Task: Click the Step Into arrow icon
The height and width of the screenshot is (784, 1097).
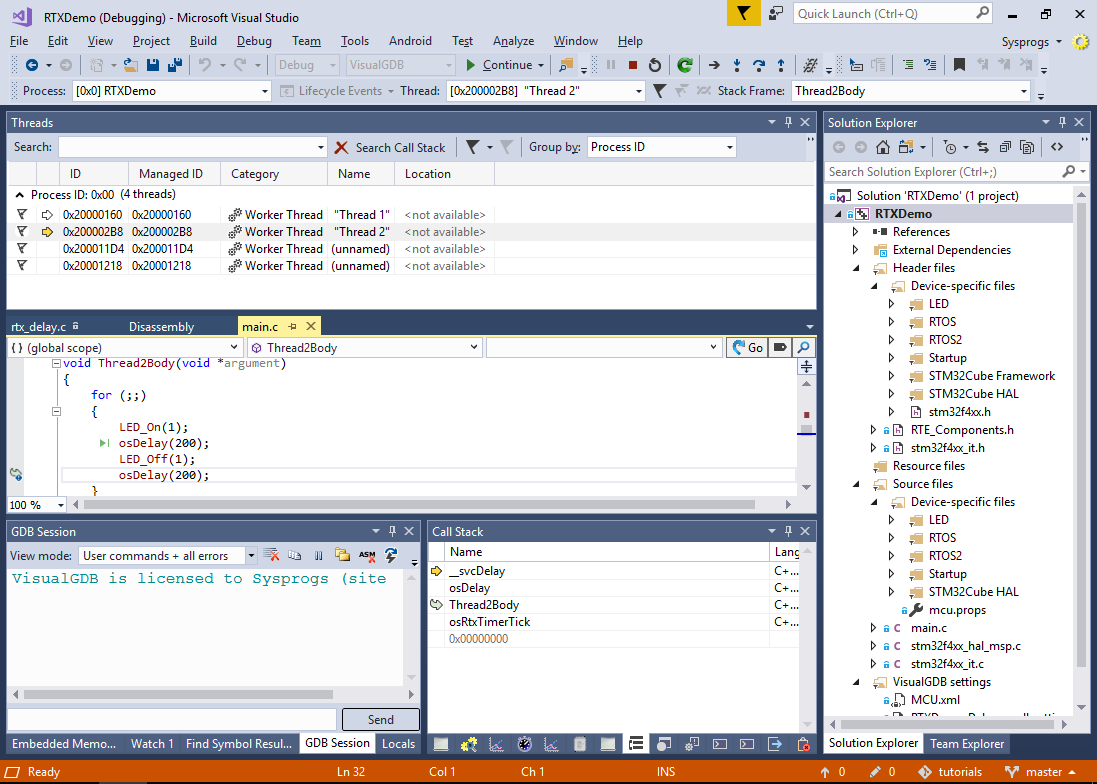Action: pyautogui.click(x=737, y=65)
